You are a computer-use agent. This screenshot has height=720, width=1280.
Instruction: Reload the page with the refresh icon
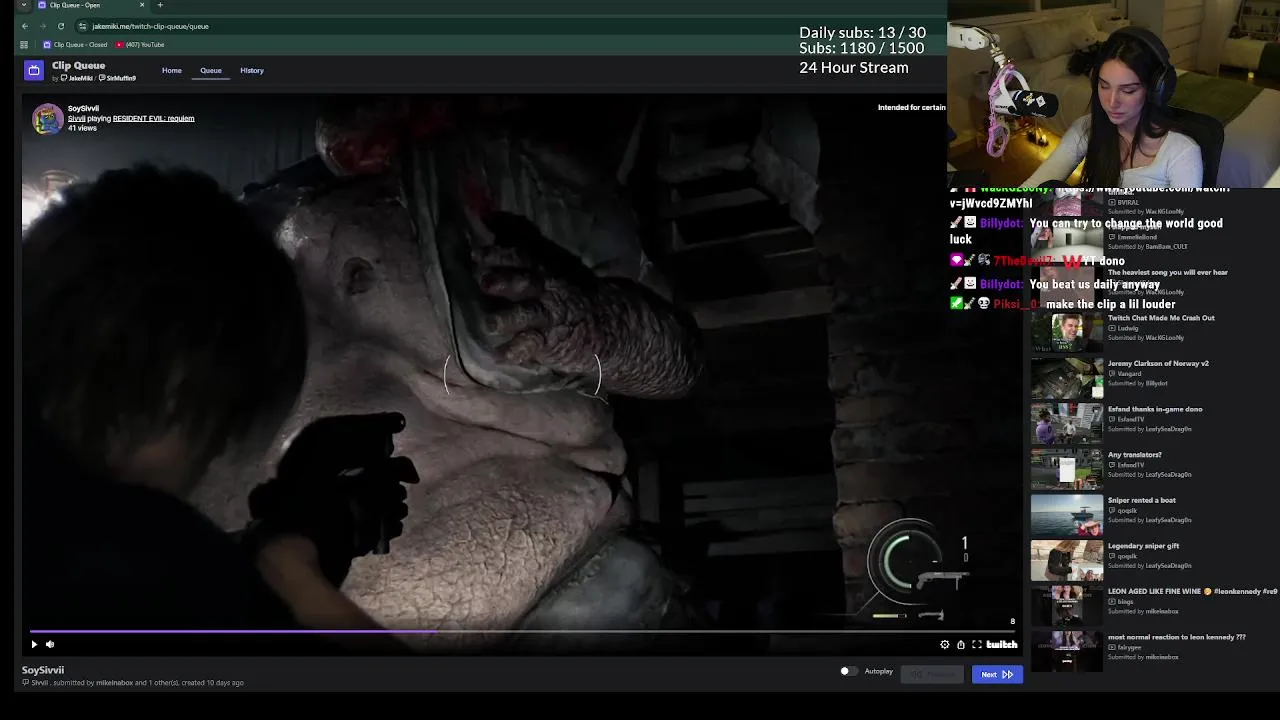pos(61,26)
